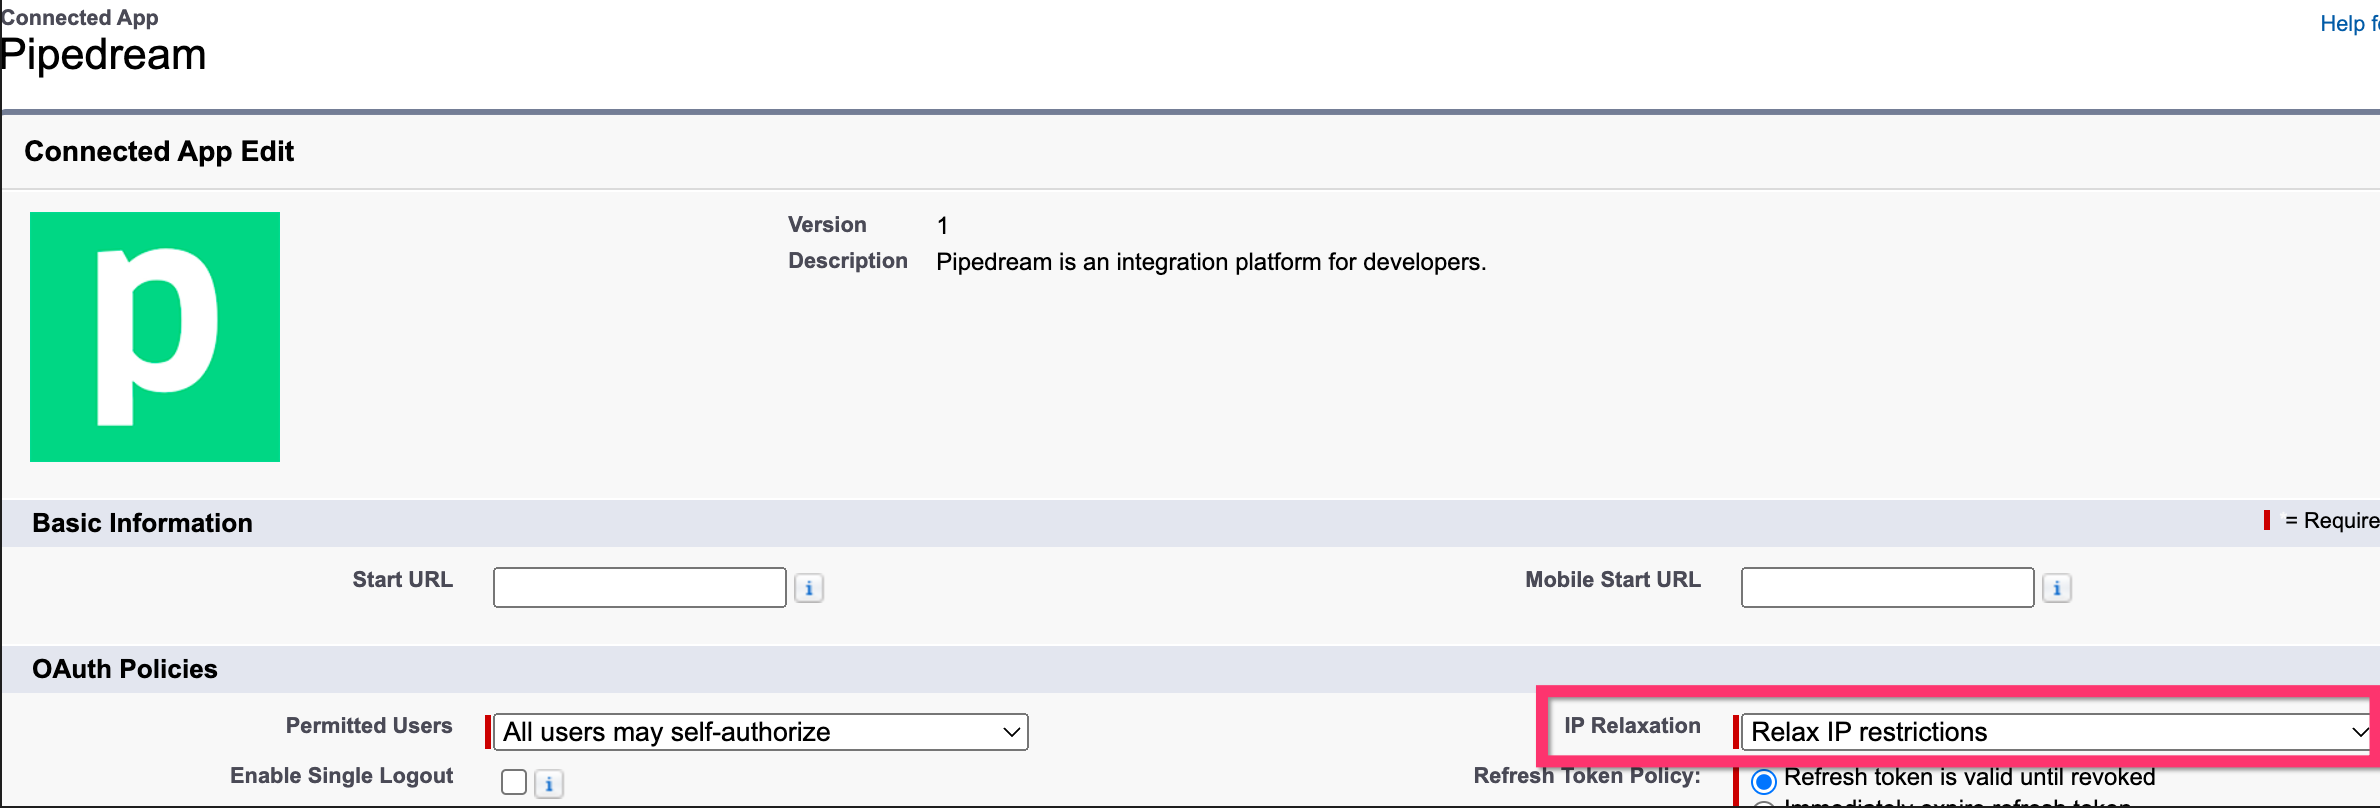
Task: Click the Enable Single Logout label
Action: click(x=341, y=776)
